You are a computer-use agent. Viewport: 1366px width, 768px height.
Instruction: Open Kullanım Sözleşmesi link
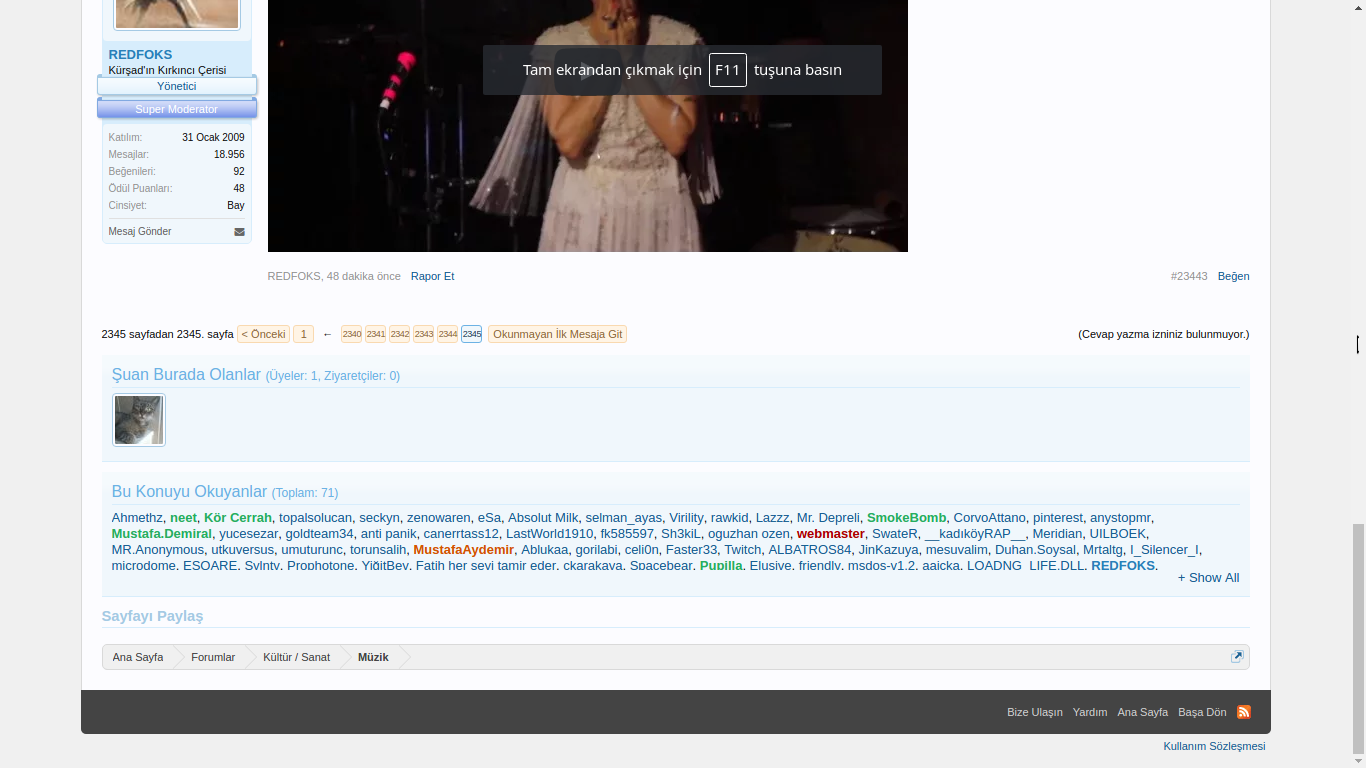[x=1214, y=746]
